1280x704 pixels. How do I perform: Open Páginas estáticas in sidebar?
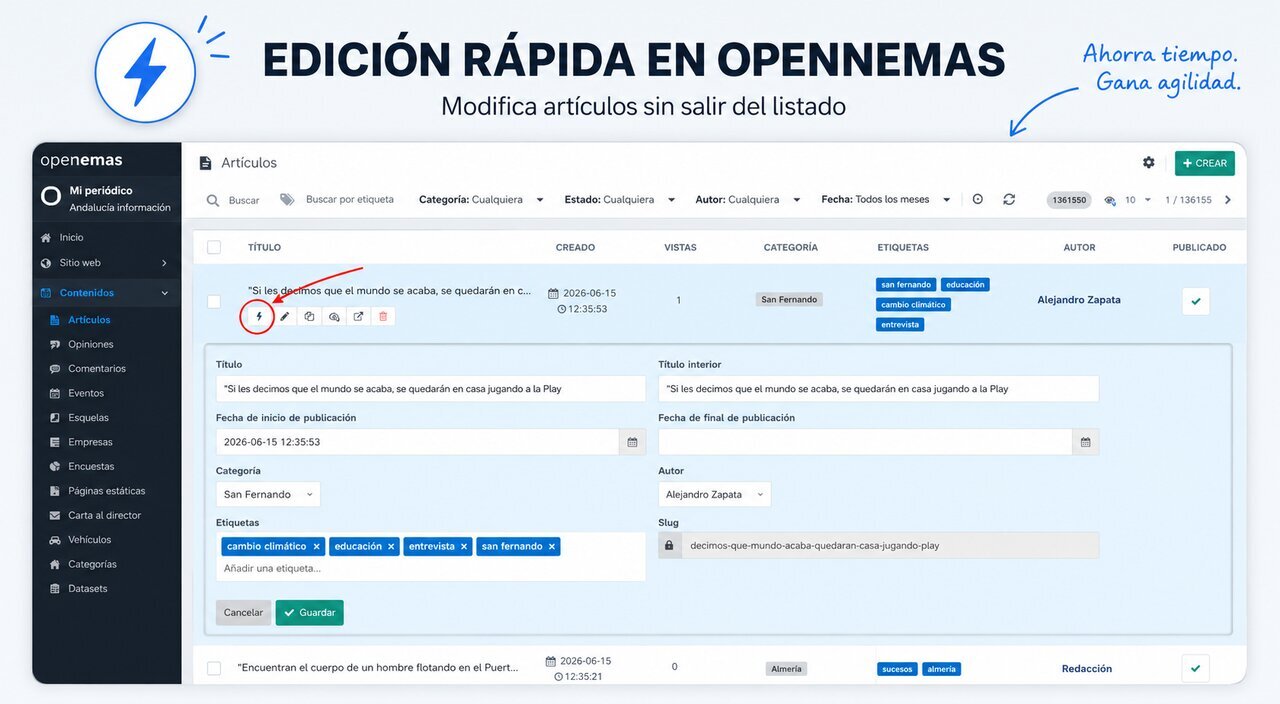tap(106, 491)
